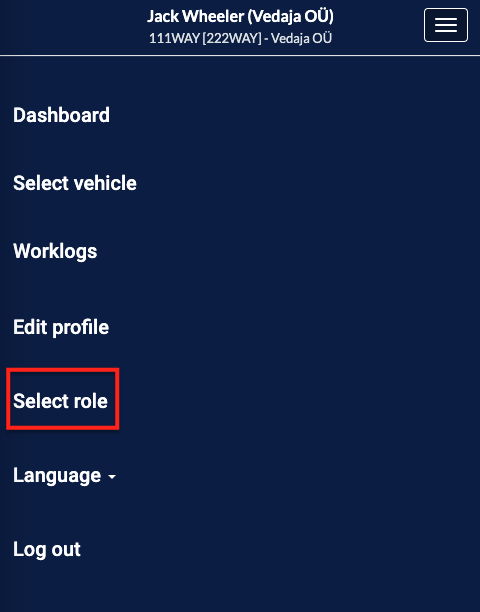The width and height of the screenshot is (480, 612).
Task: Open the Dashboard menu item
Action: 61,115
